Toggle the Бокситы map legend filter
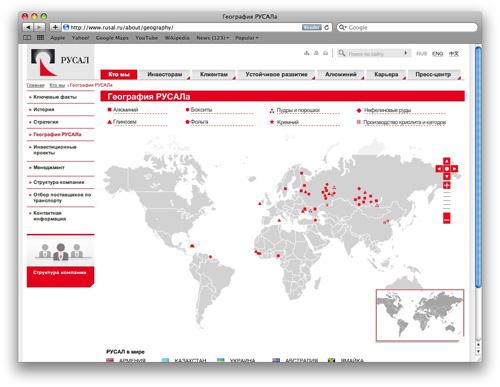The image size is (500, 387). (x=199, y=110)
